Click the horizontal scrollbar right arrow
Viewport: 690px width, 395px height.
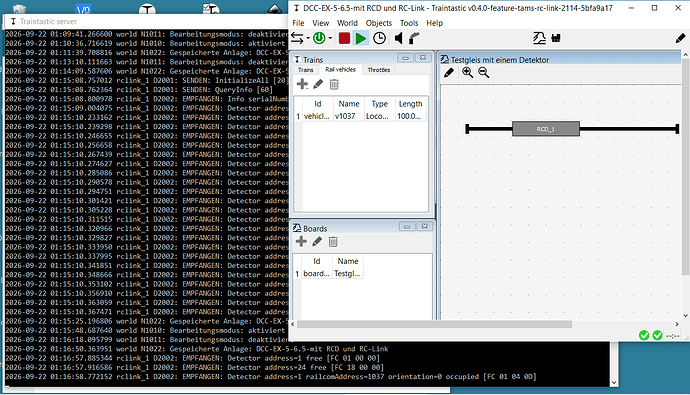[677, 324]
